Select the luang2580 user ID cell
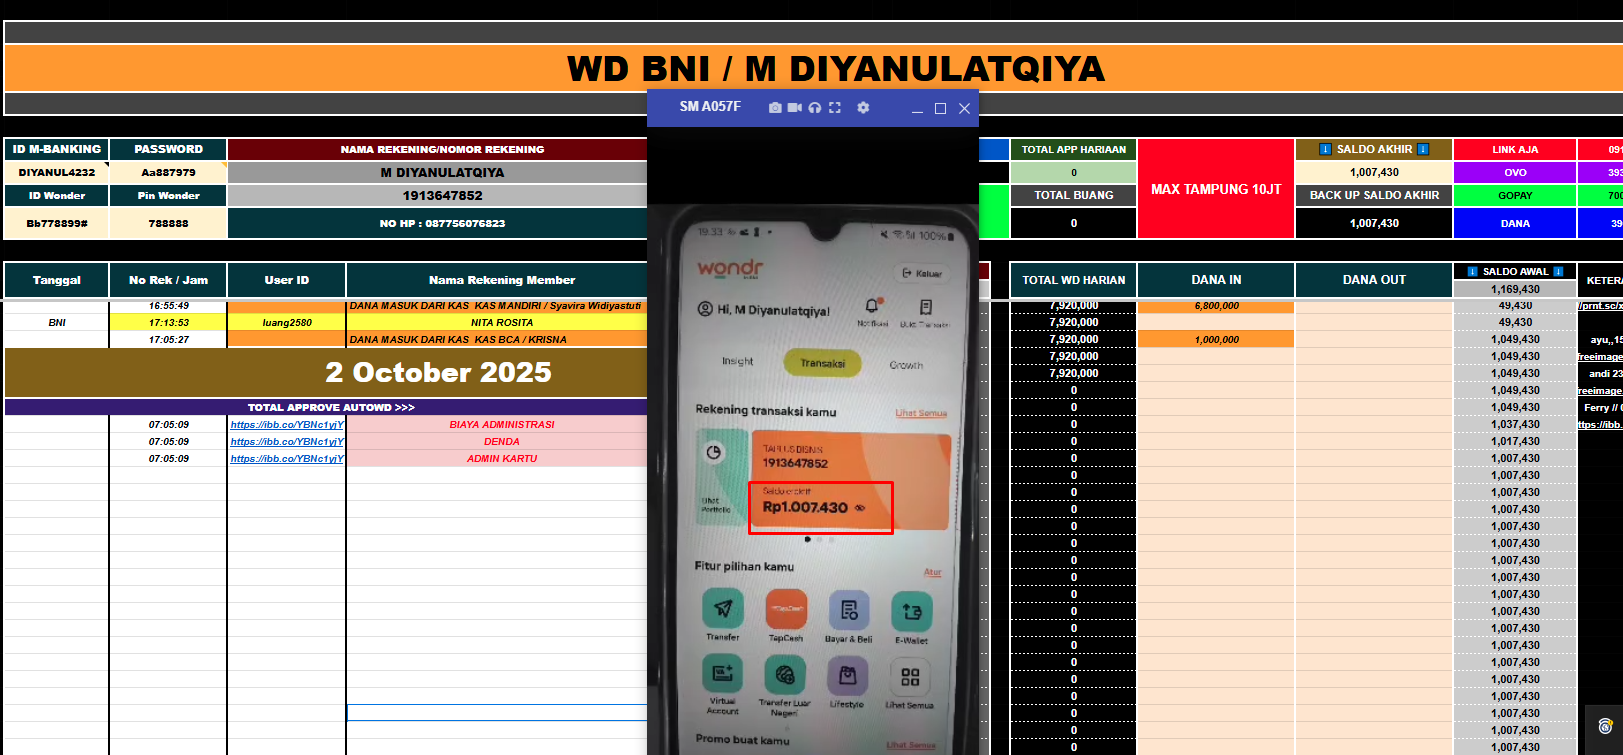 click(x=287, y=322)
